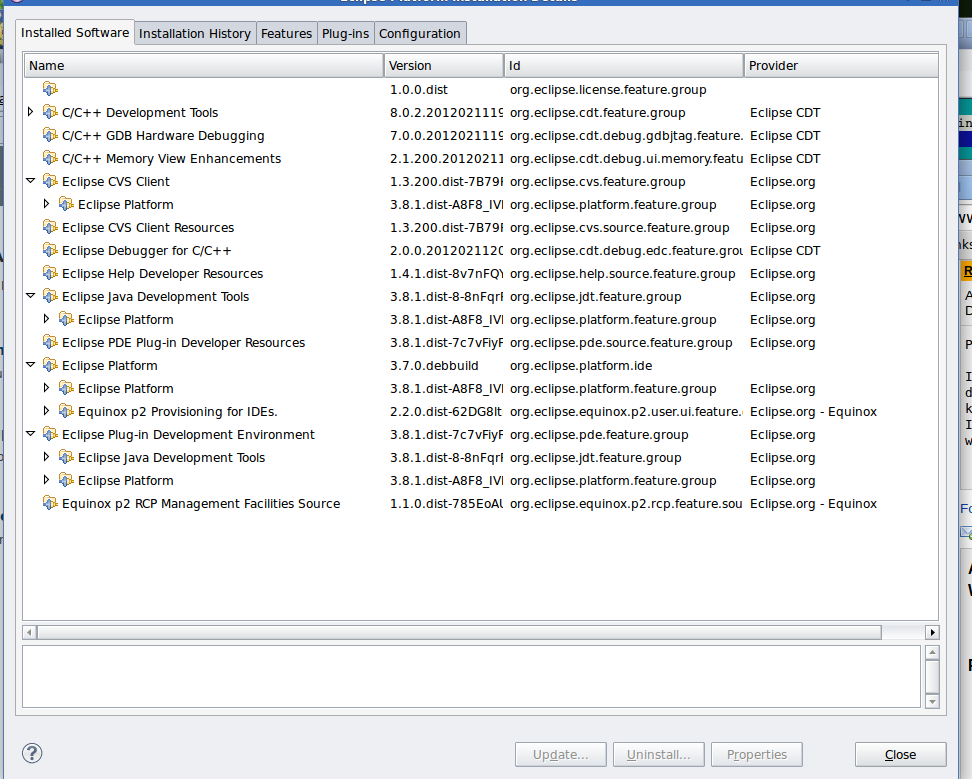Expand the C/C++ Development Tools node
Screen dimensions: 972x779
point(30,112)
